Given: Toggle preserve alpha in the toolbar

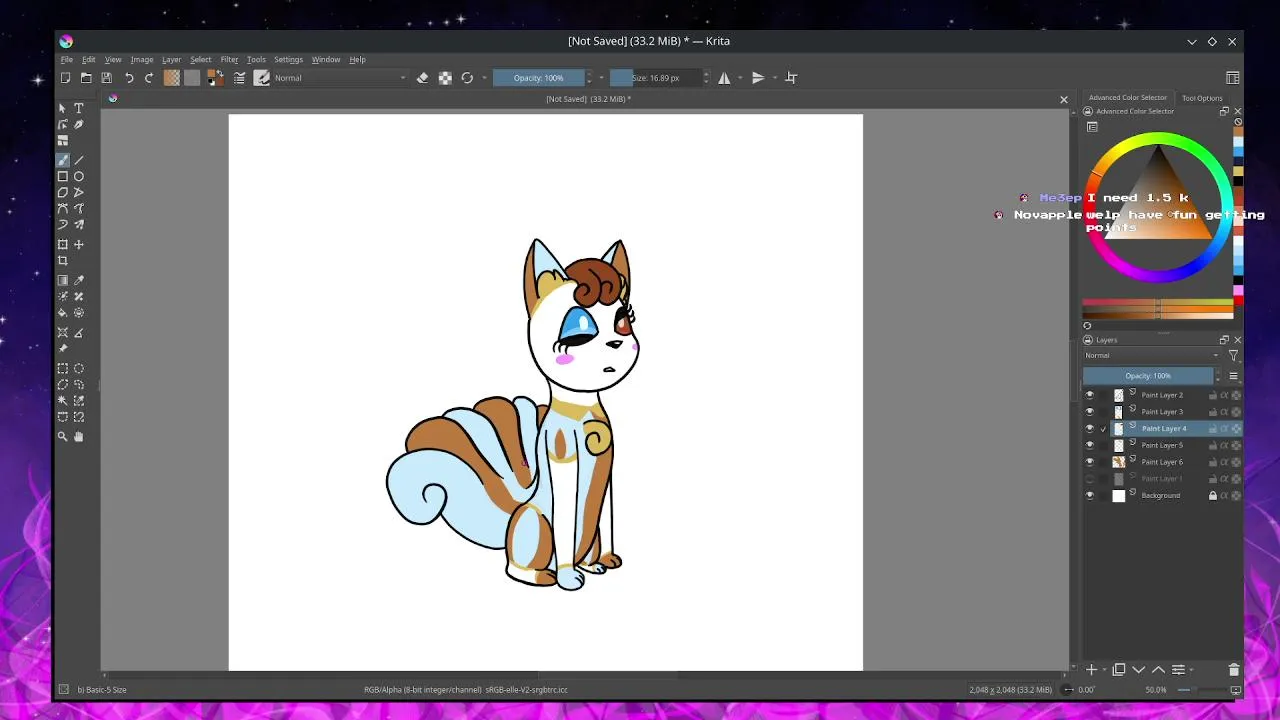Looking at the screenshot, I should 445,78.
